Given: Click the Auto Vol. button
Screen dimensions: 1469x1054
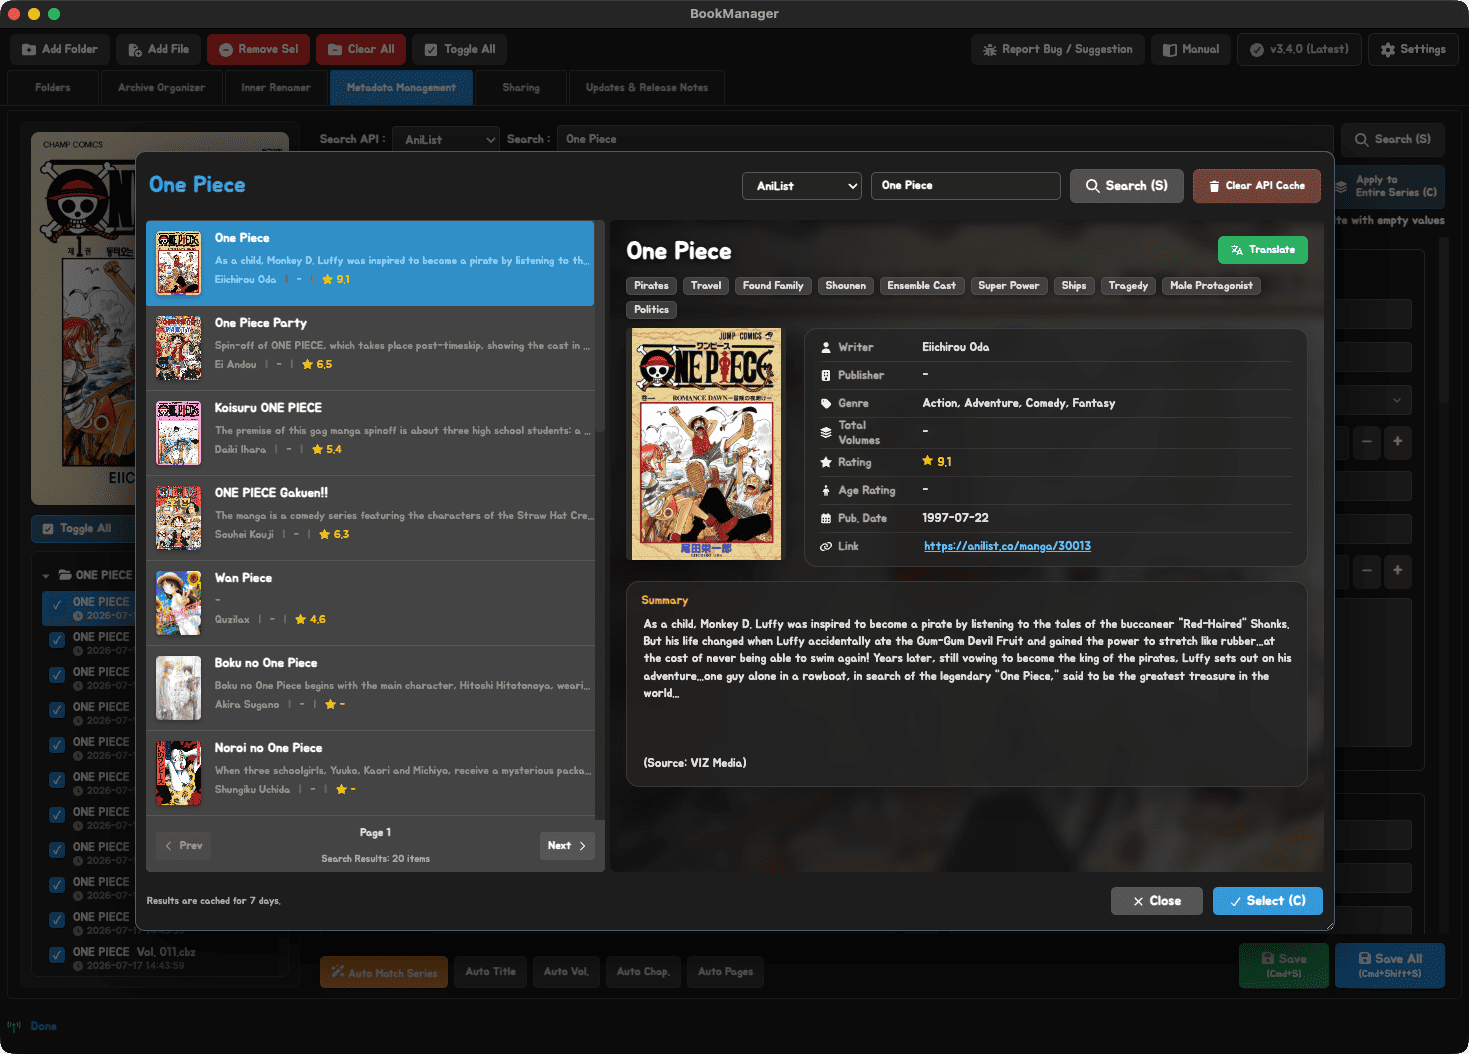Looking at the screenshot, I should click(x=566, y=972).
